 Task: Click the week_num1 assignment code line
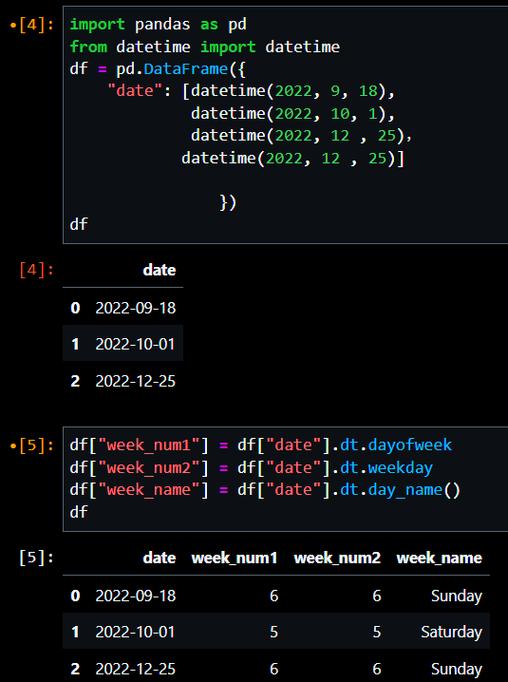261,445
